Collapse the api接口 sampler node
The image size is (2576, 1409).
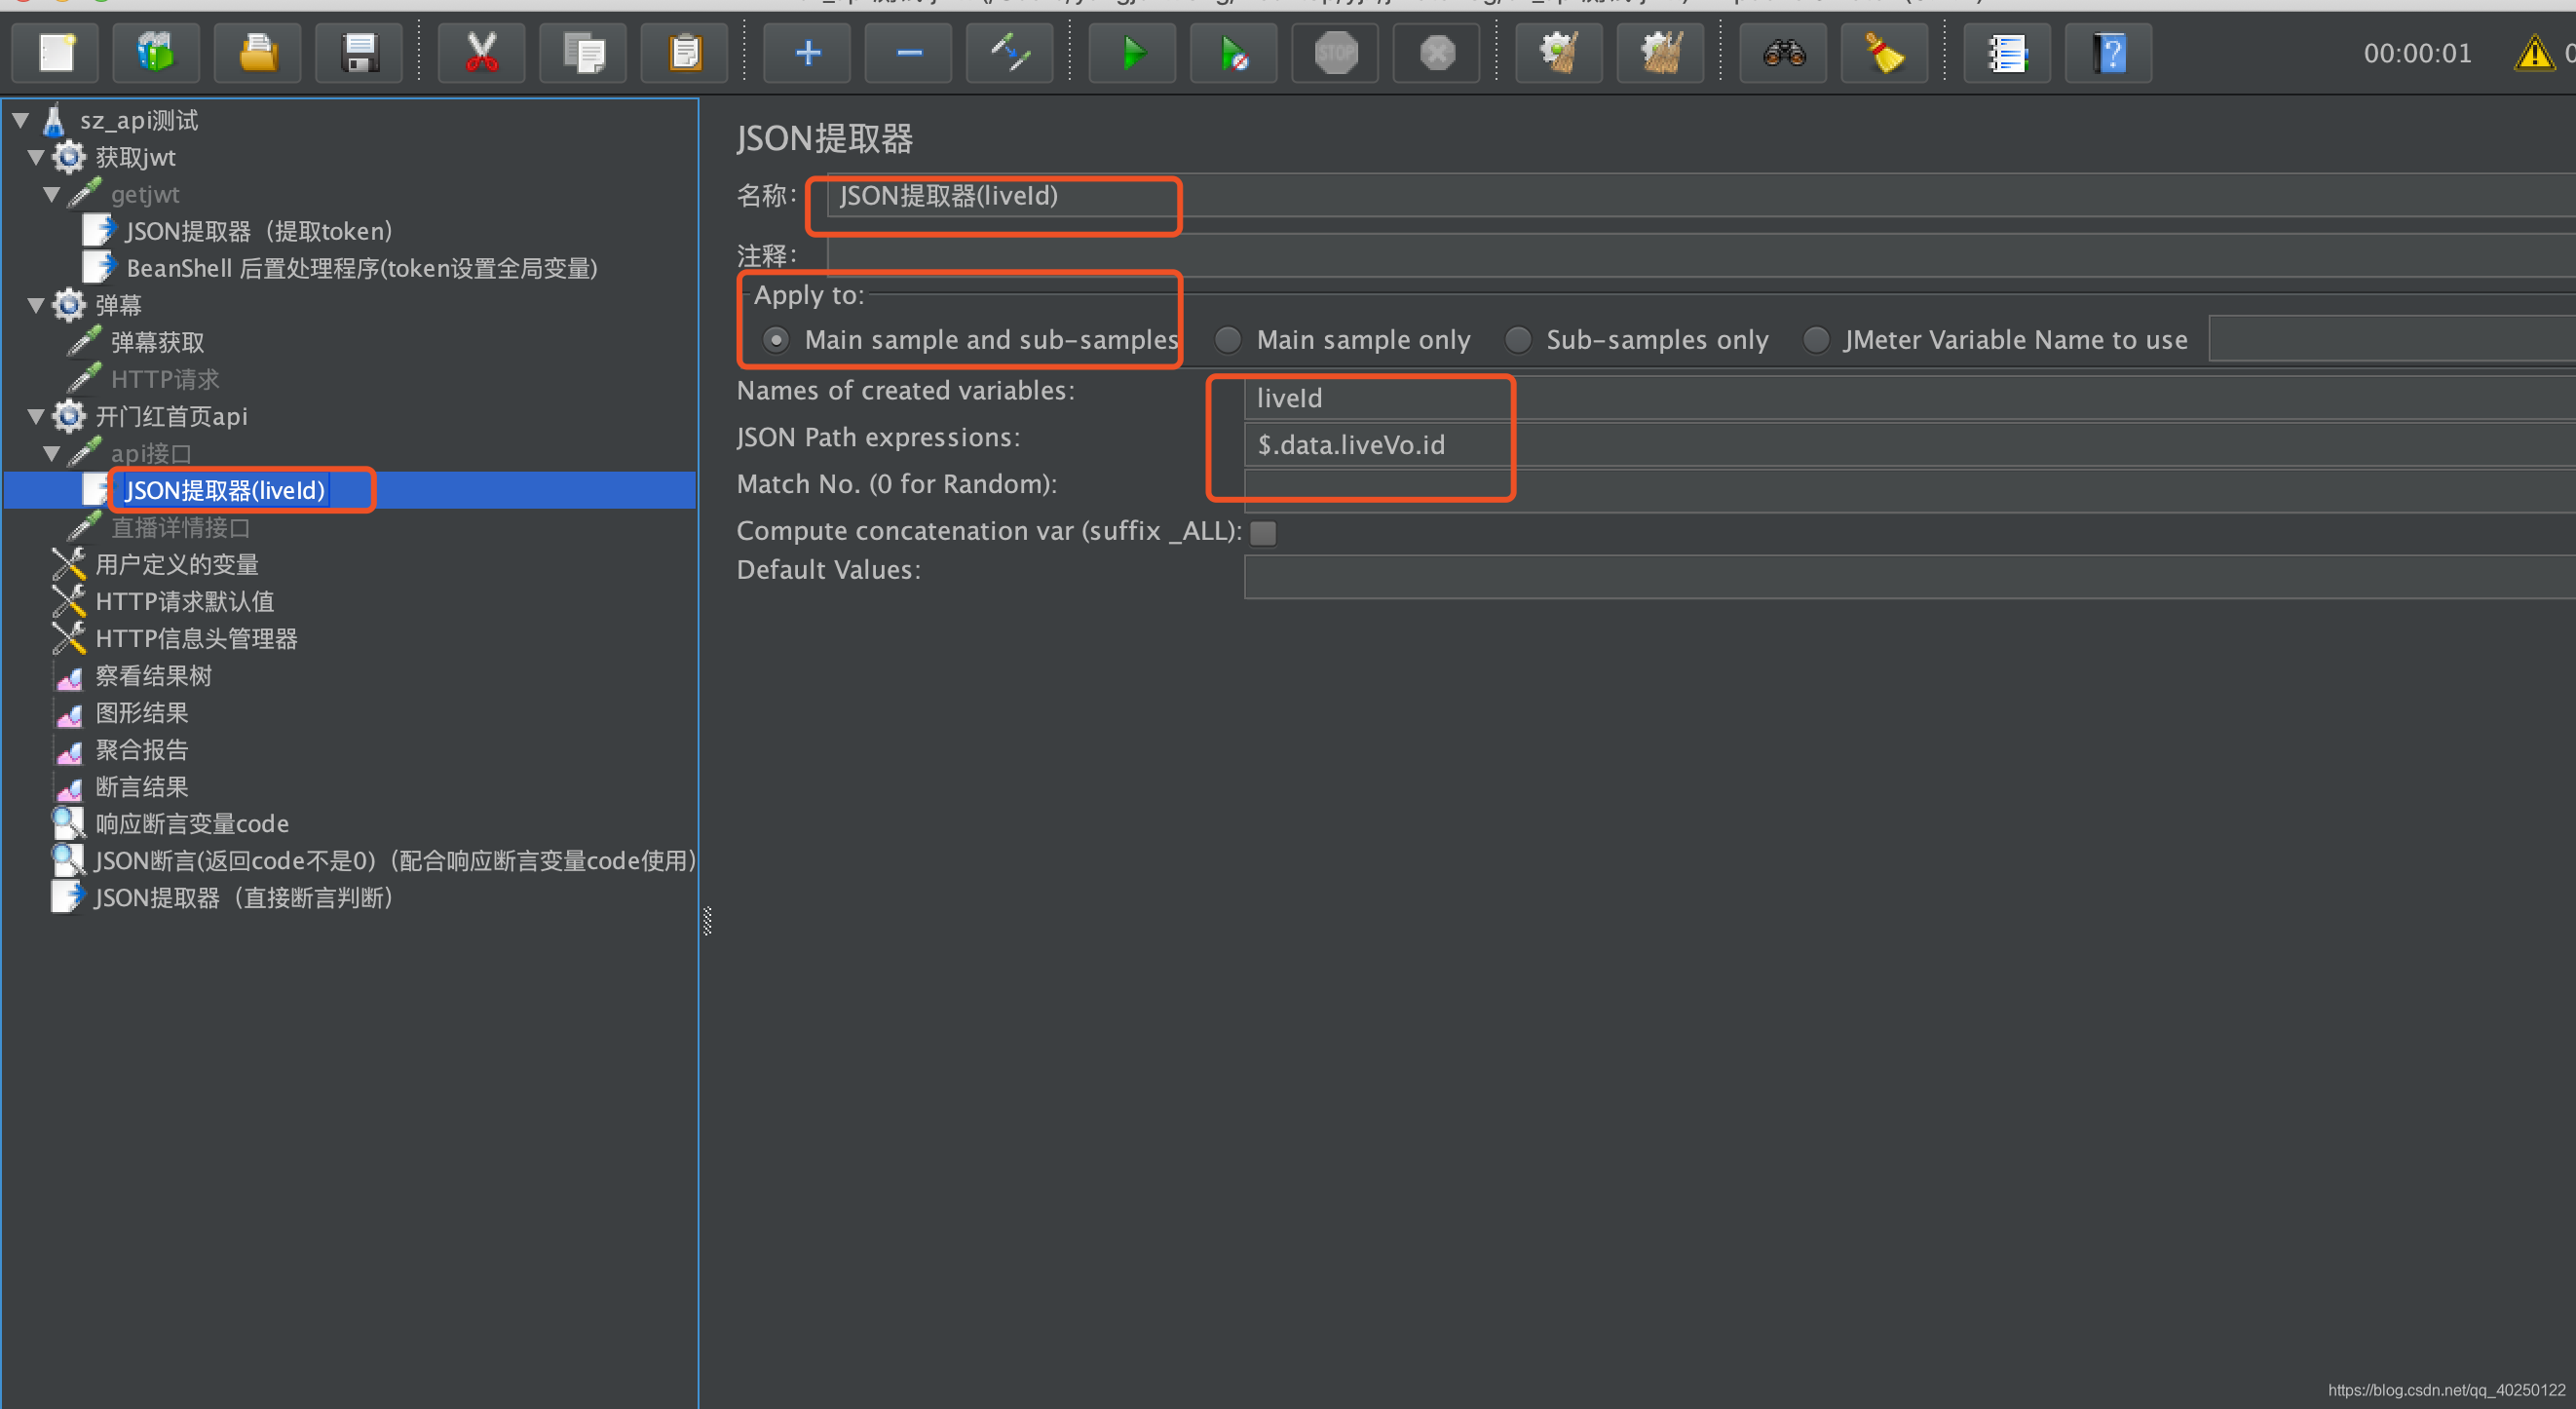click(52, 453)
